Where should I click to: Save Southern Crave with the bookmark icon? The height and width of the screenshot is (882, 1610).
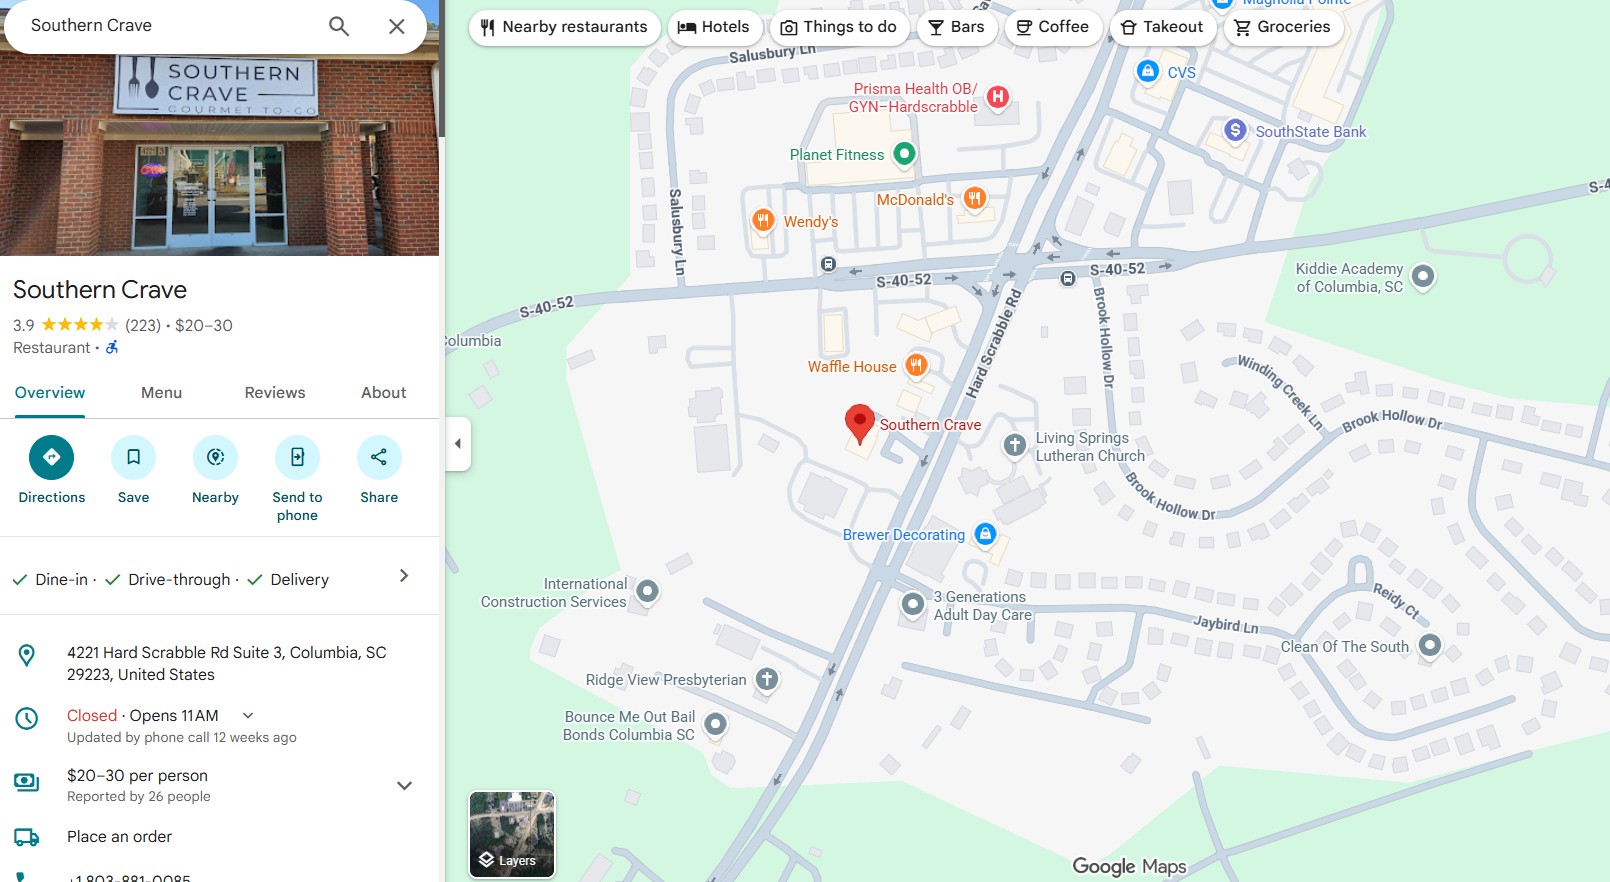point(133,457)
